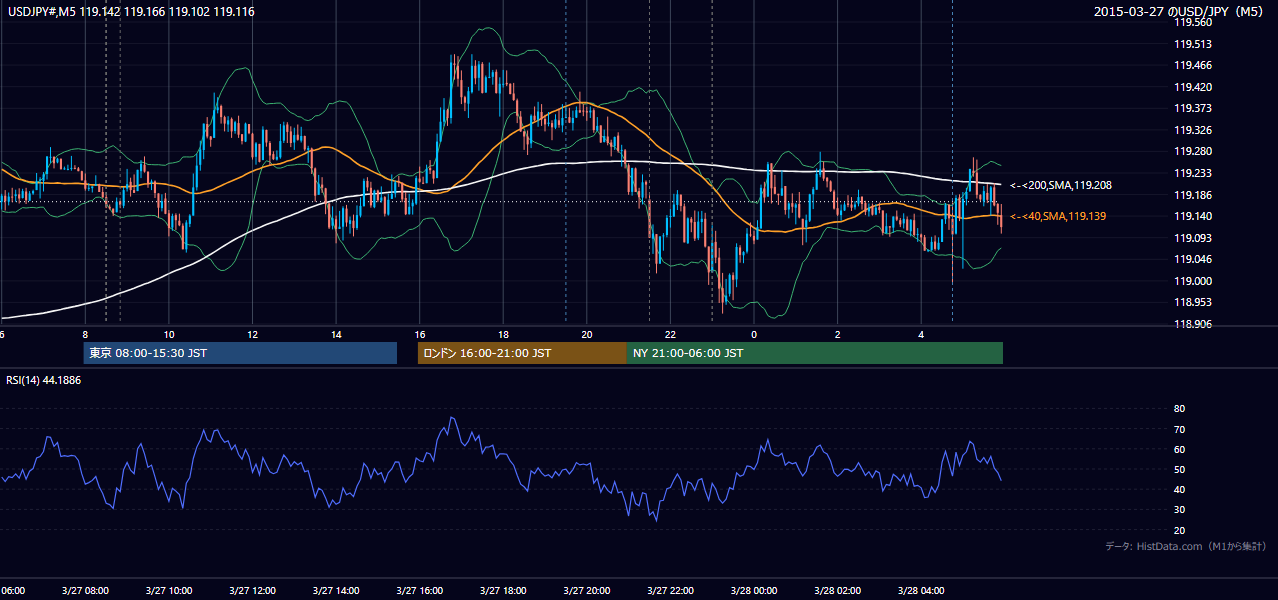1278x600 pixels.
Task: Click RSI scale value 80
Action: pos(1179,409)
